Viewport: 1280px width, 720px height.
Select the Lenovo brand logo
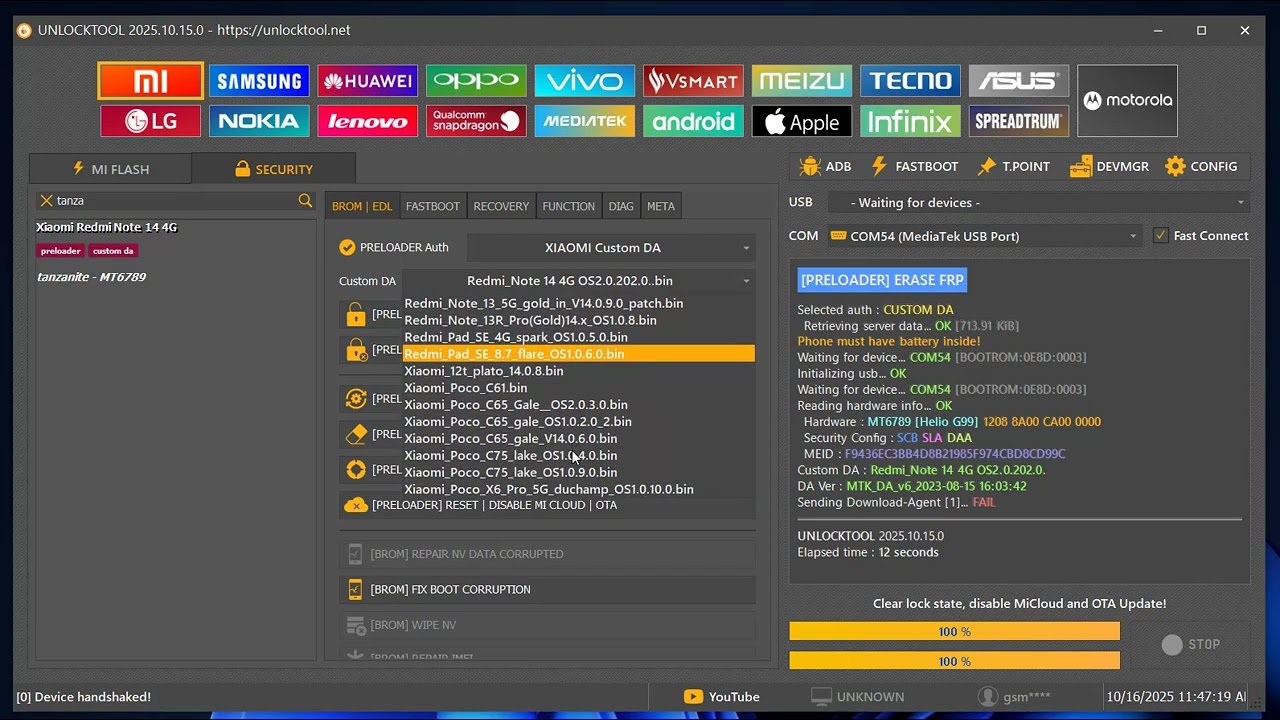click(x=367, y=121)
